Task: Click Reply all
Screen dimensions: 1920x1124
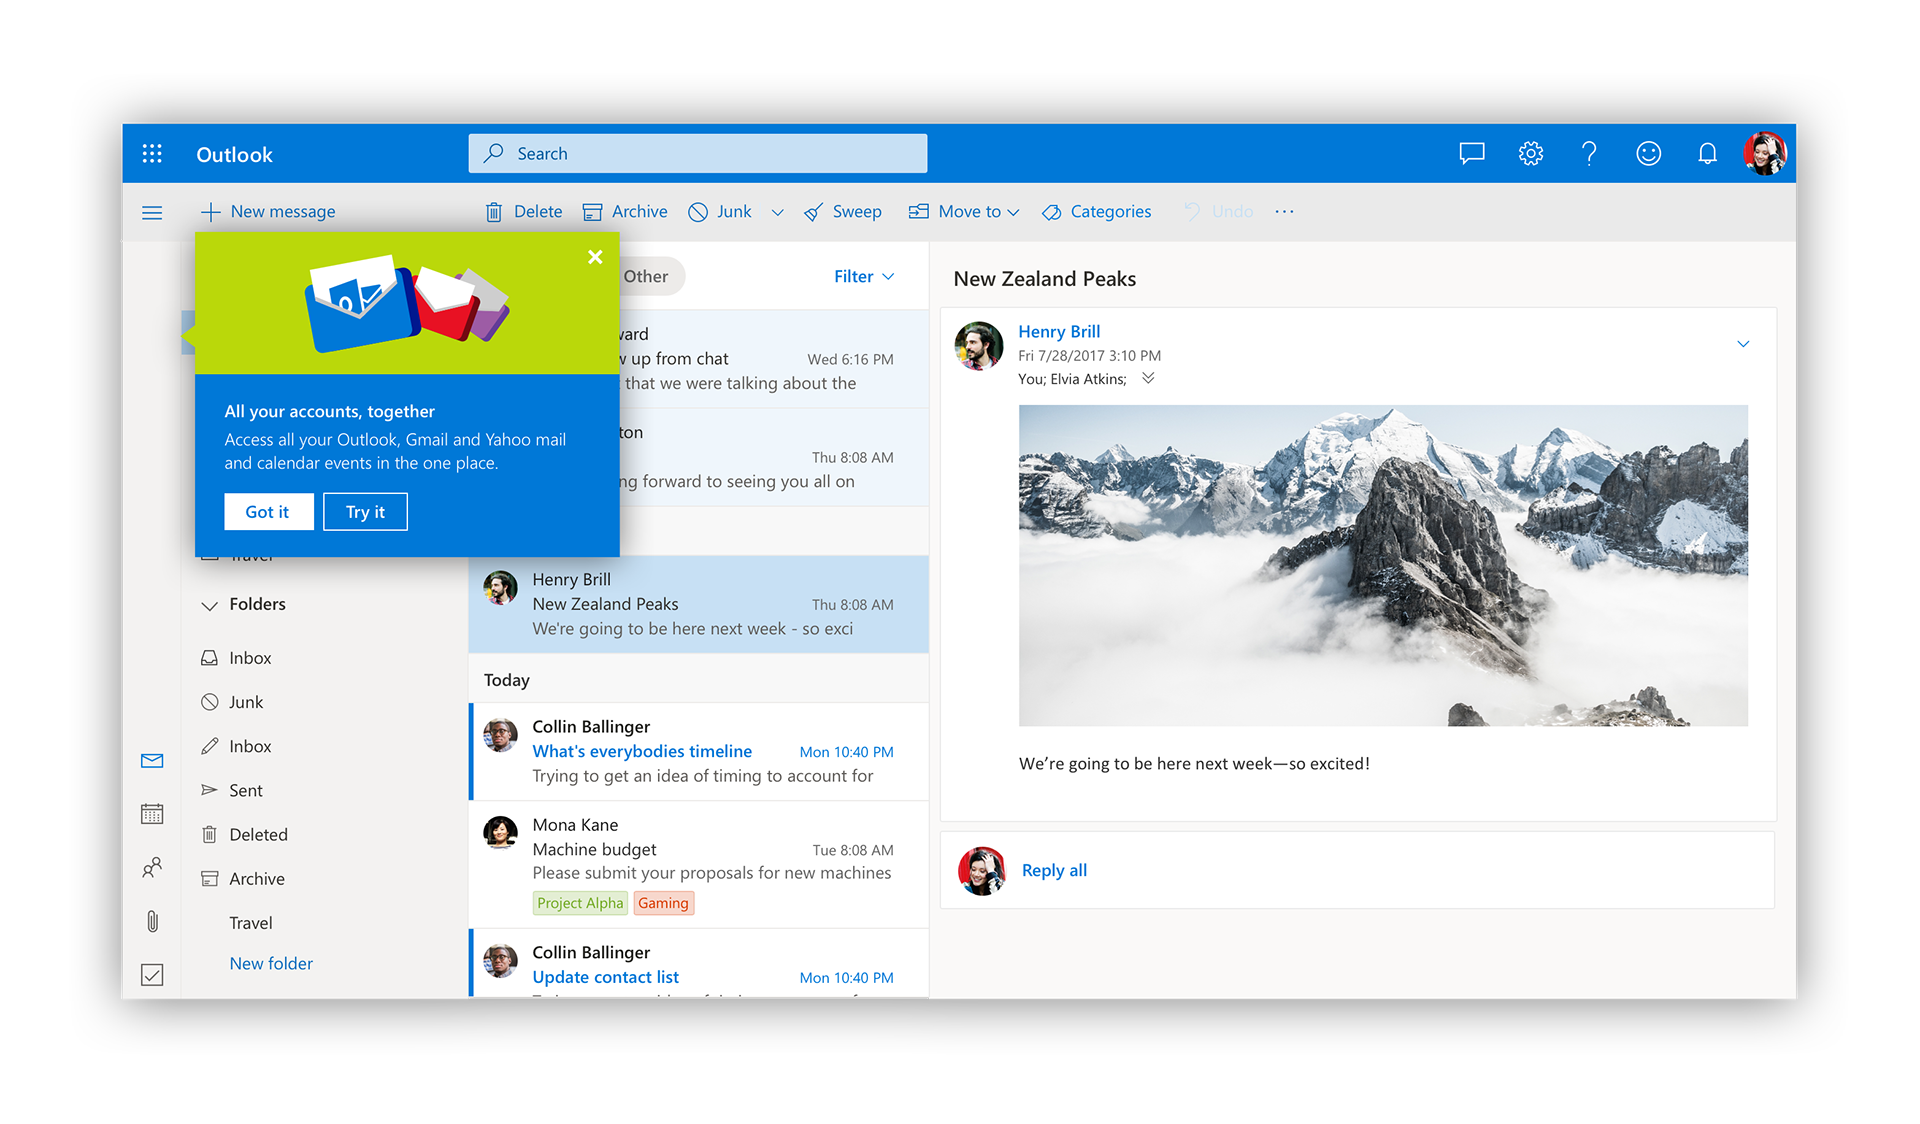Action: tap(1054, 870)
